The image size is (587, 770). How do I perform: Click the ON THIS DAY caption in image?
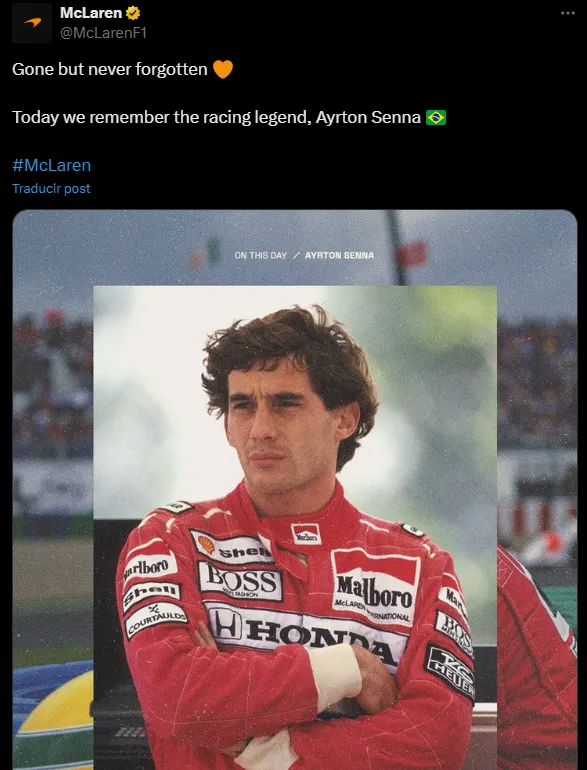coord(260,255)
